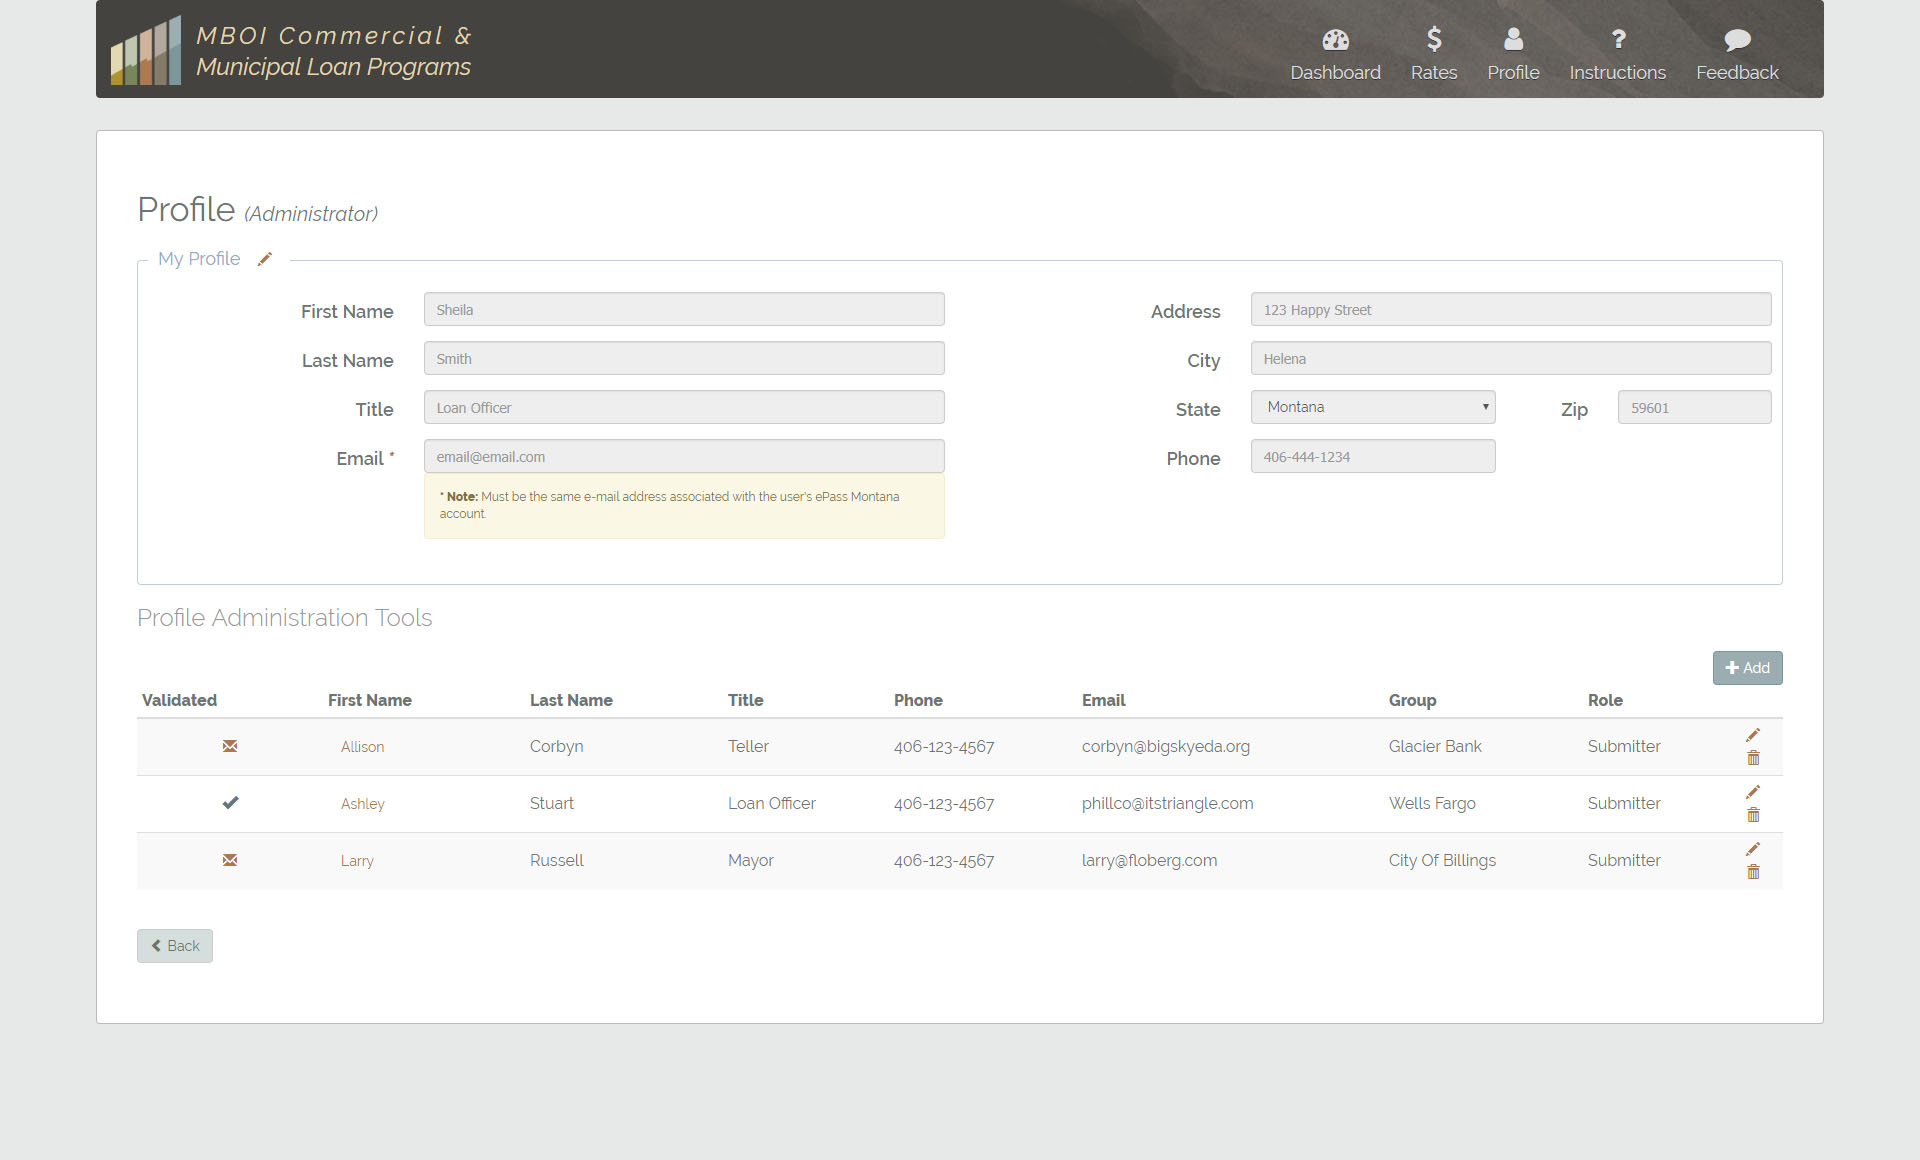1920x1160 pixels.
Task: Select the Wells Fargo group cell
Action: (x=1432, y=803)
